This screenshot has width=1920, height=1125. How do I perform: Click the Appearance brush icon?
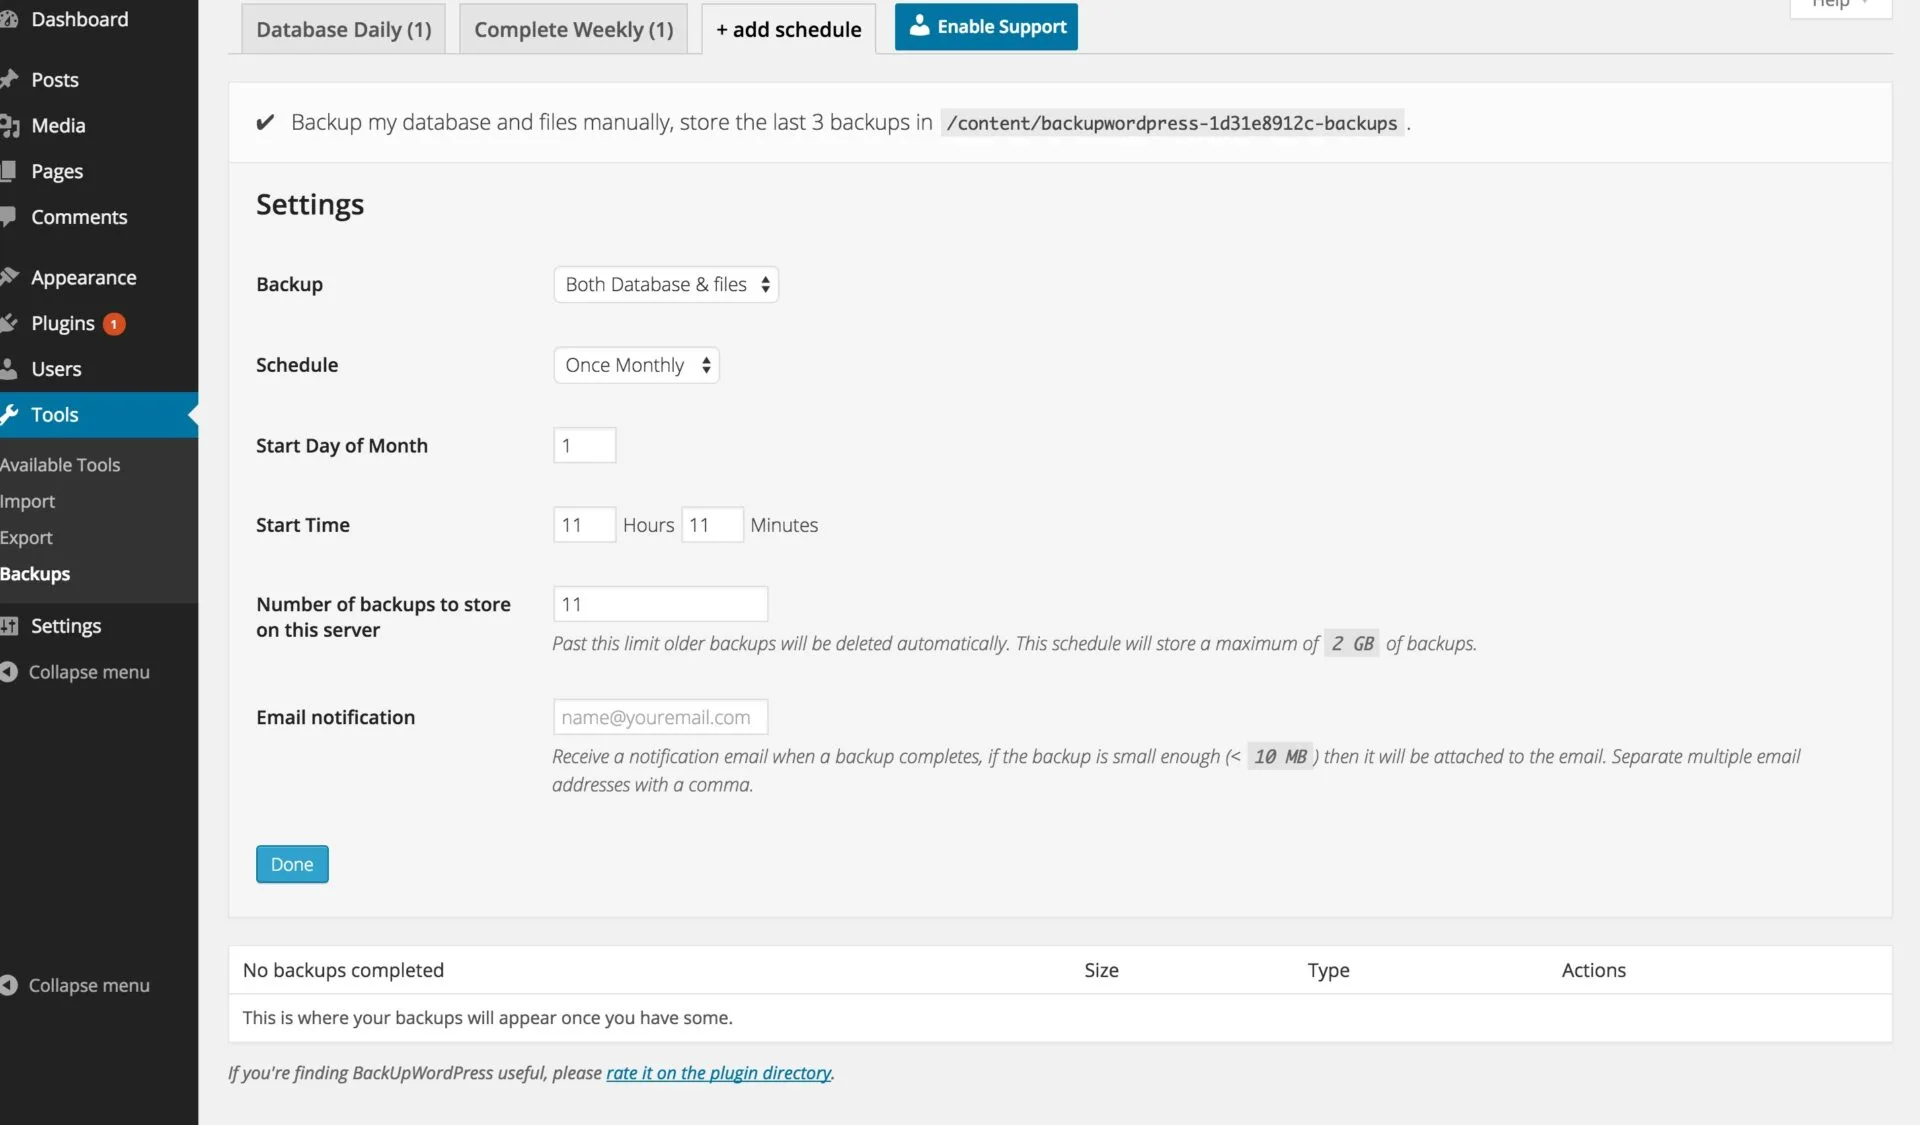click(9, 277)
